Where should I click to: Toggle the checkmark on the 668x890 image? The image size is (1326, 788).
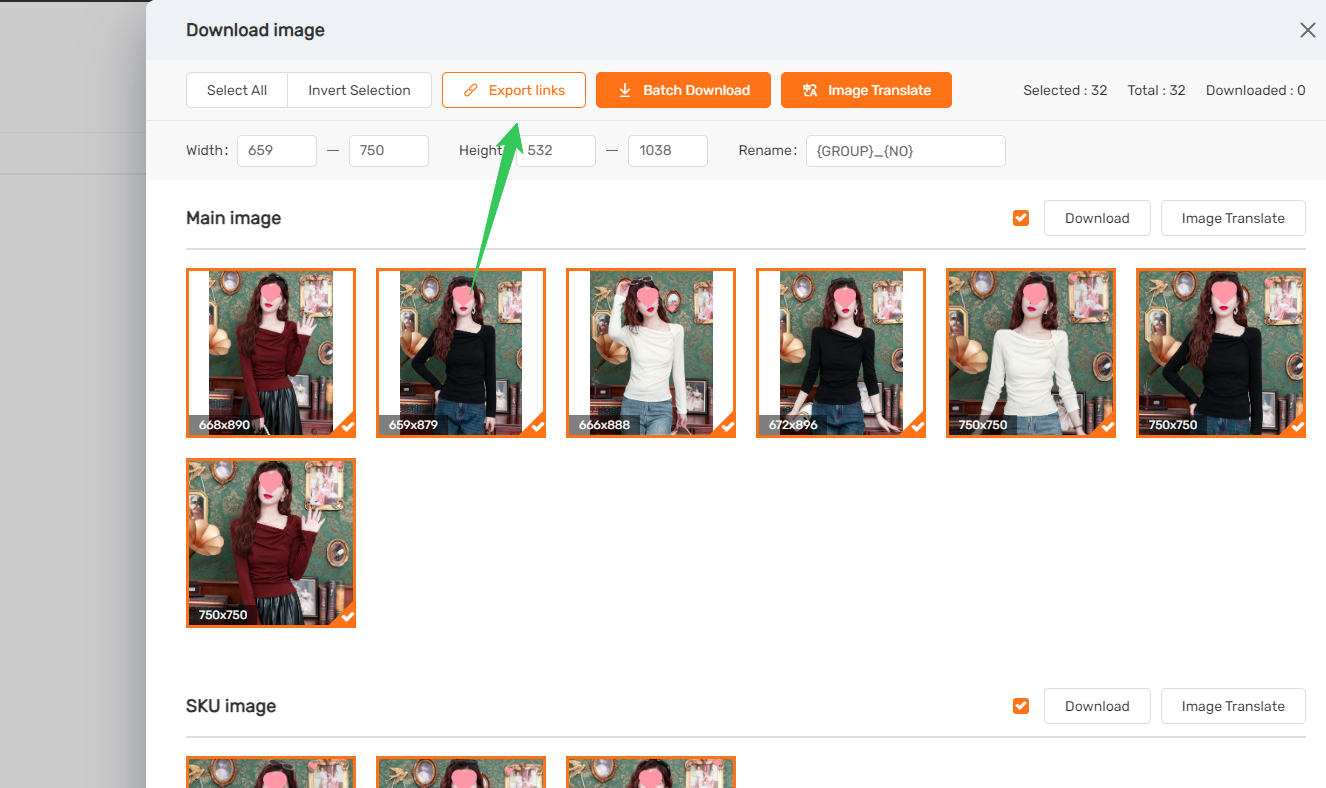pyautogui.click(x=347, y=427)
